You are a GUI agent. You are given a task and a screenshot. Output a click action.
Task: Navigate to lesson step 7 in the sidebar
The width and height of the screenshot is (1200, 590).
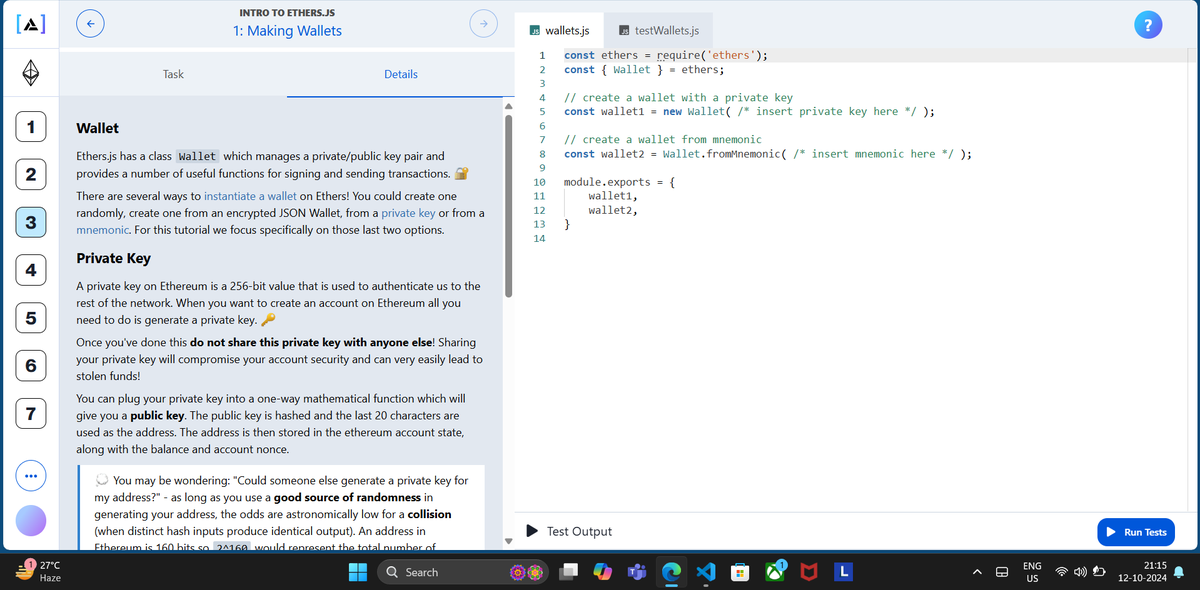coord(30,414)
